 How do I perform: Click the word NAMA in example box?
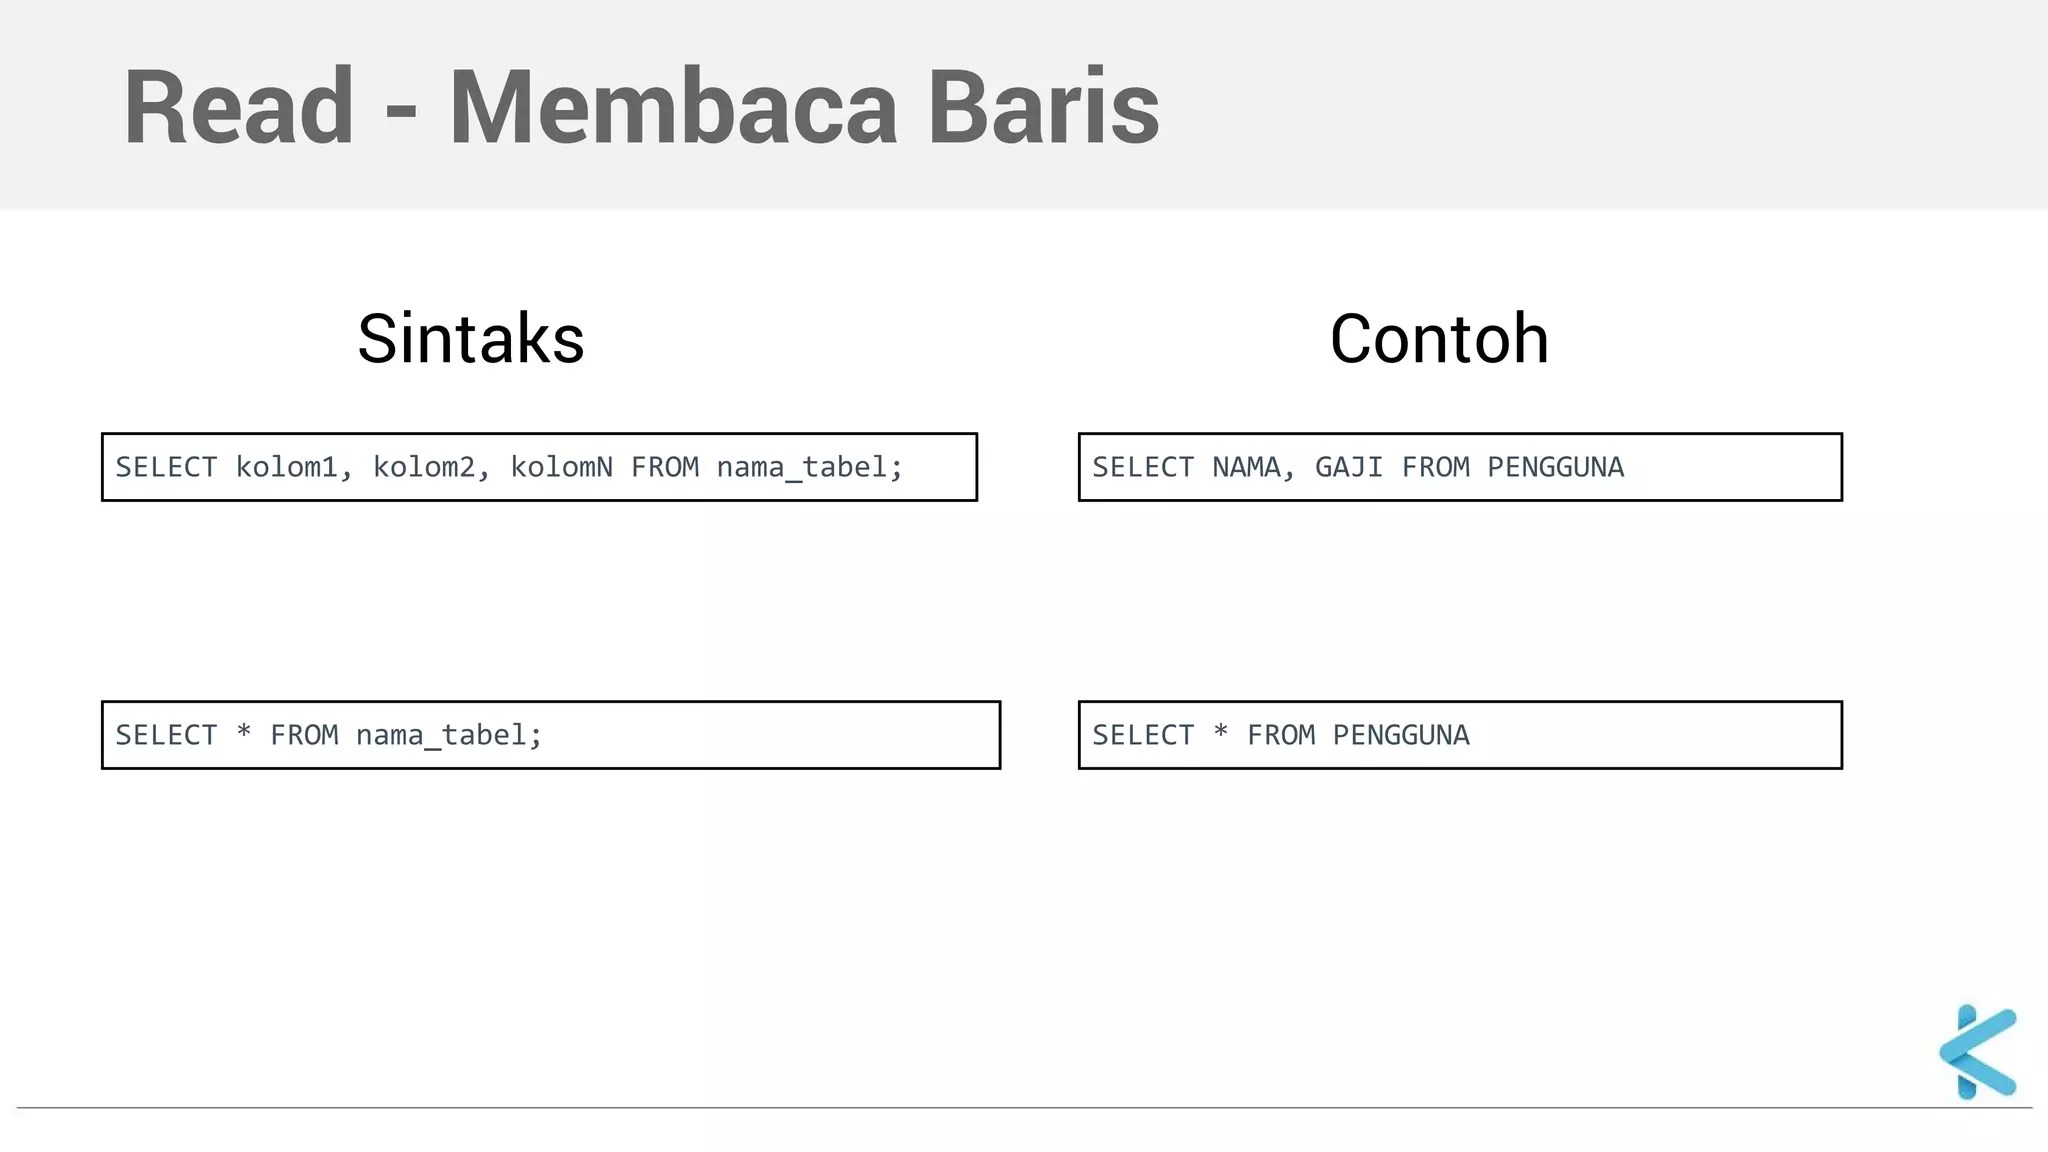1246,467
